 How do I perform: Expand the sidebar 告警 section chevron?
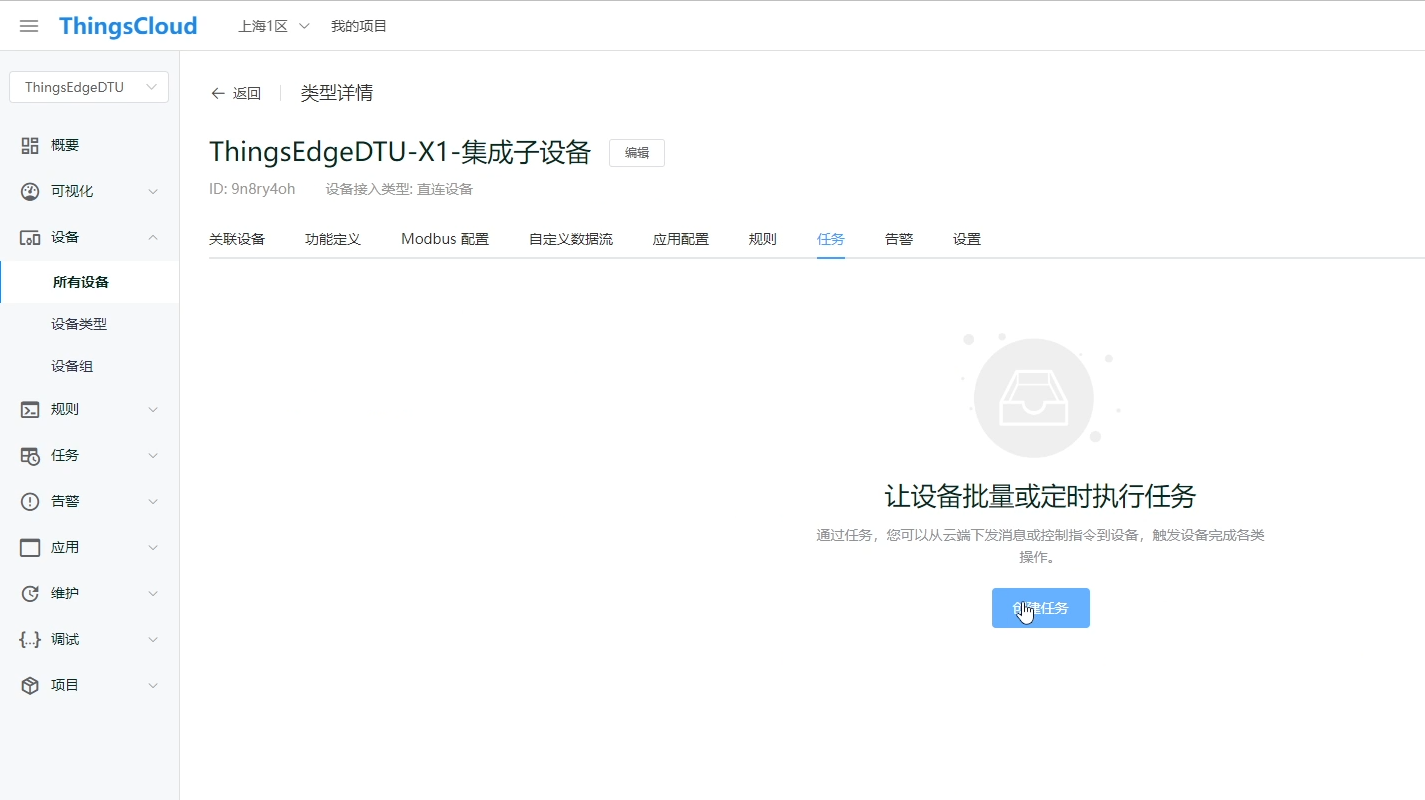(x=153, y=501)
